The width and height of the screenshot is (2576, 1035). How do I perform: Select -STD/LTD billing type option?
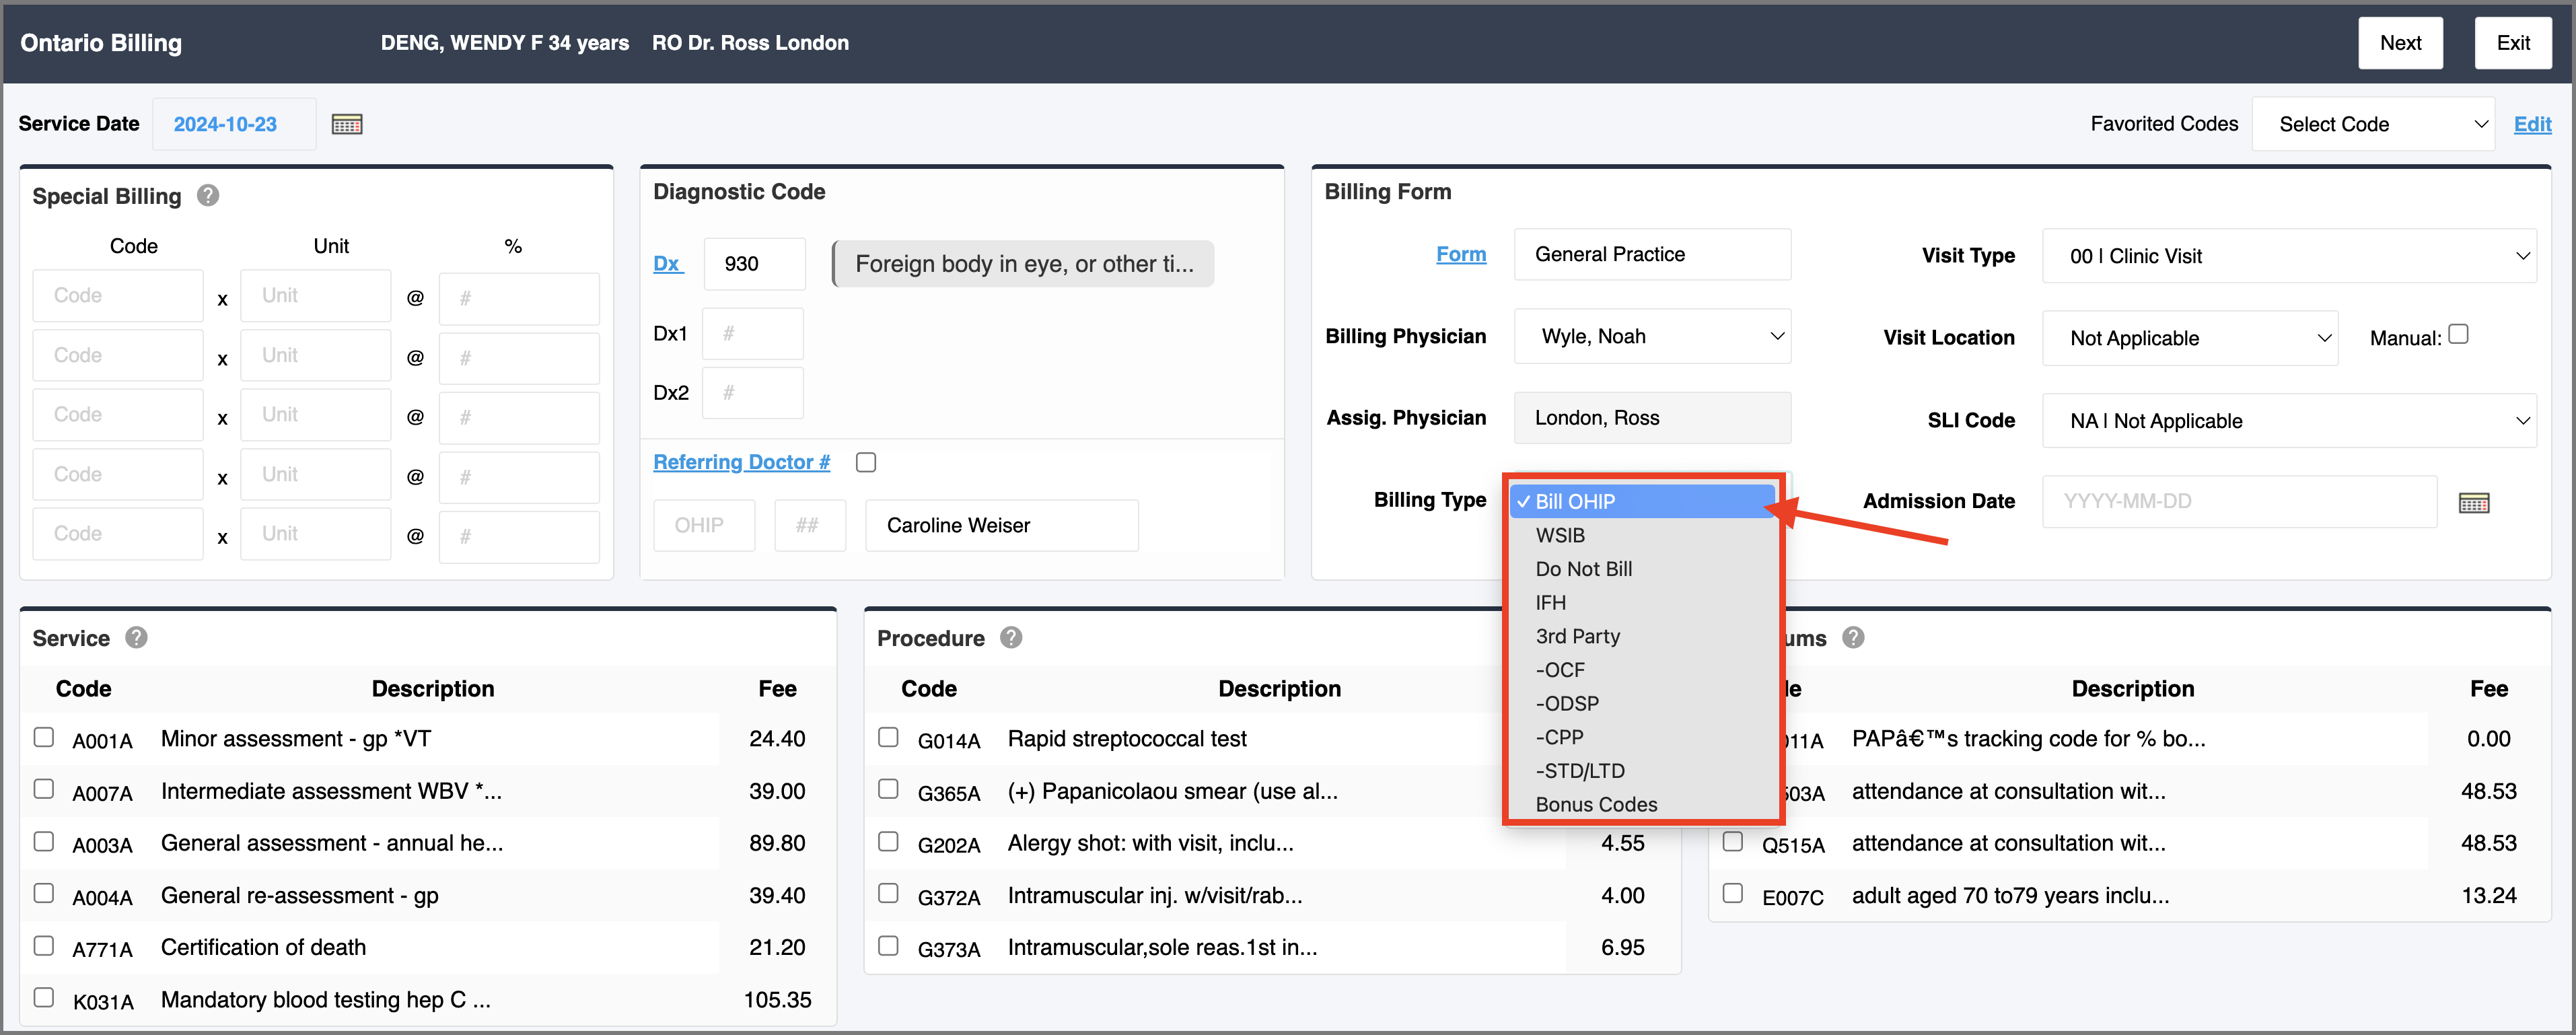point(1643,771)
